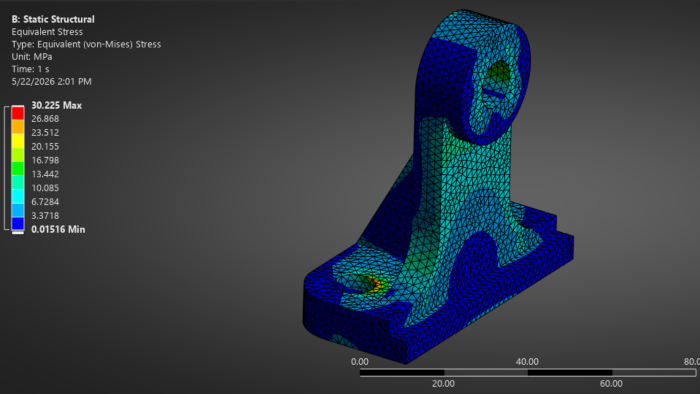This screenshot has width=700, height=394.
Task: Select the '26.868' legend value
Action: click(45, 119)
